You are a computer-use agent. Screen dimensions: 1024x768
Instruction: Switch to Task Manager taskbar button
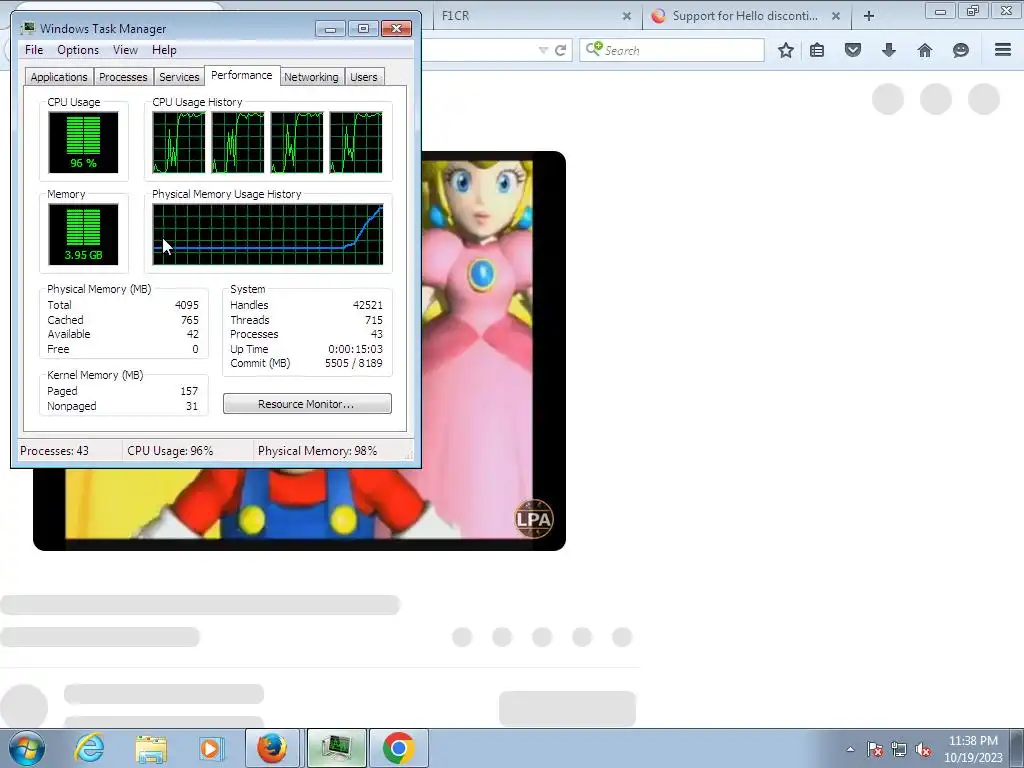[337, 748]
